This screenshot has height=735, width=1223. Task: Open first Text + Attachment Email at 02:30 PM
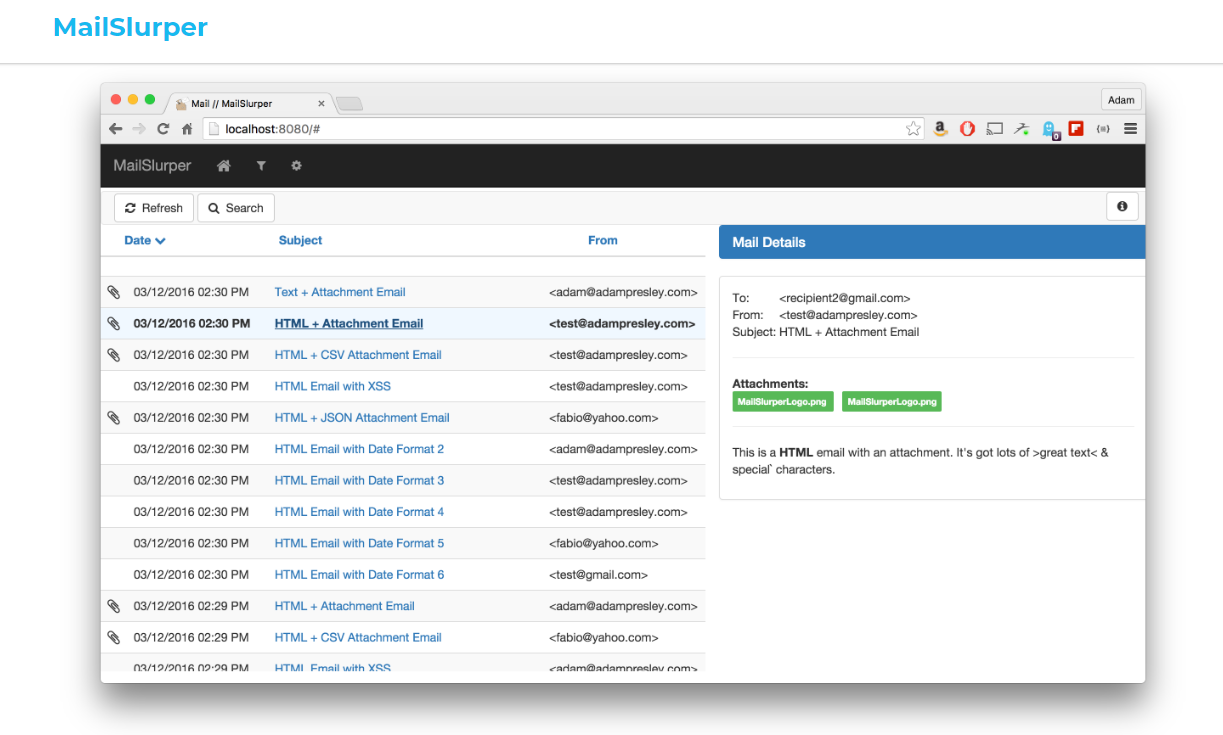pos(340,292)
